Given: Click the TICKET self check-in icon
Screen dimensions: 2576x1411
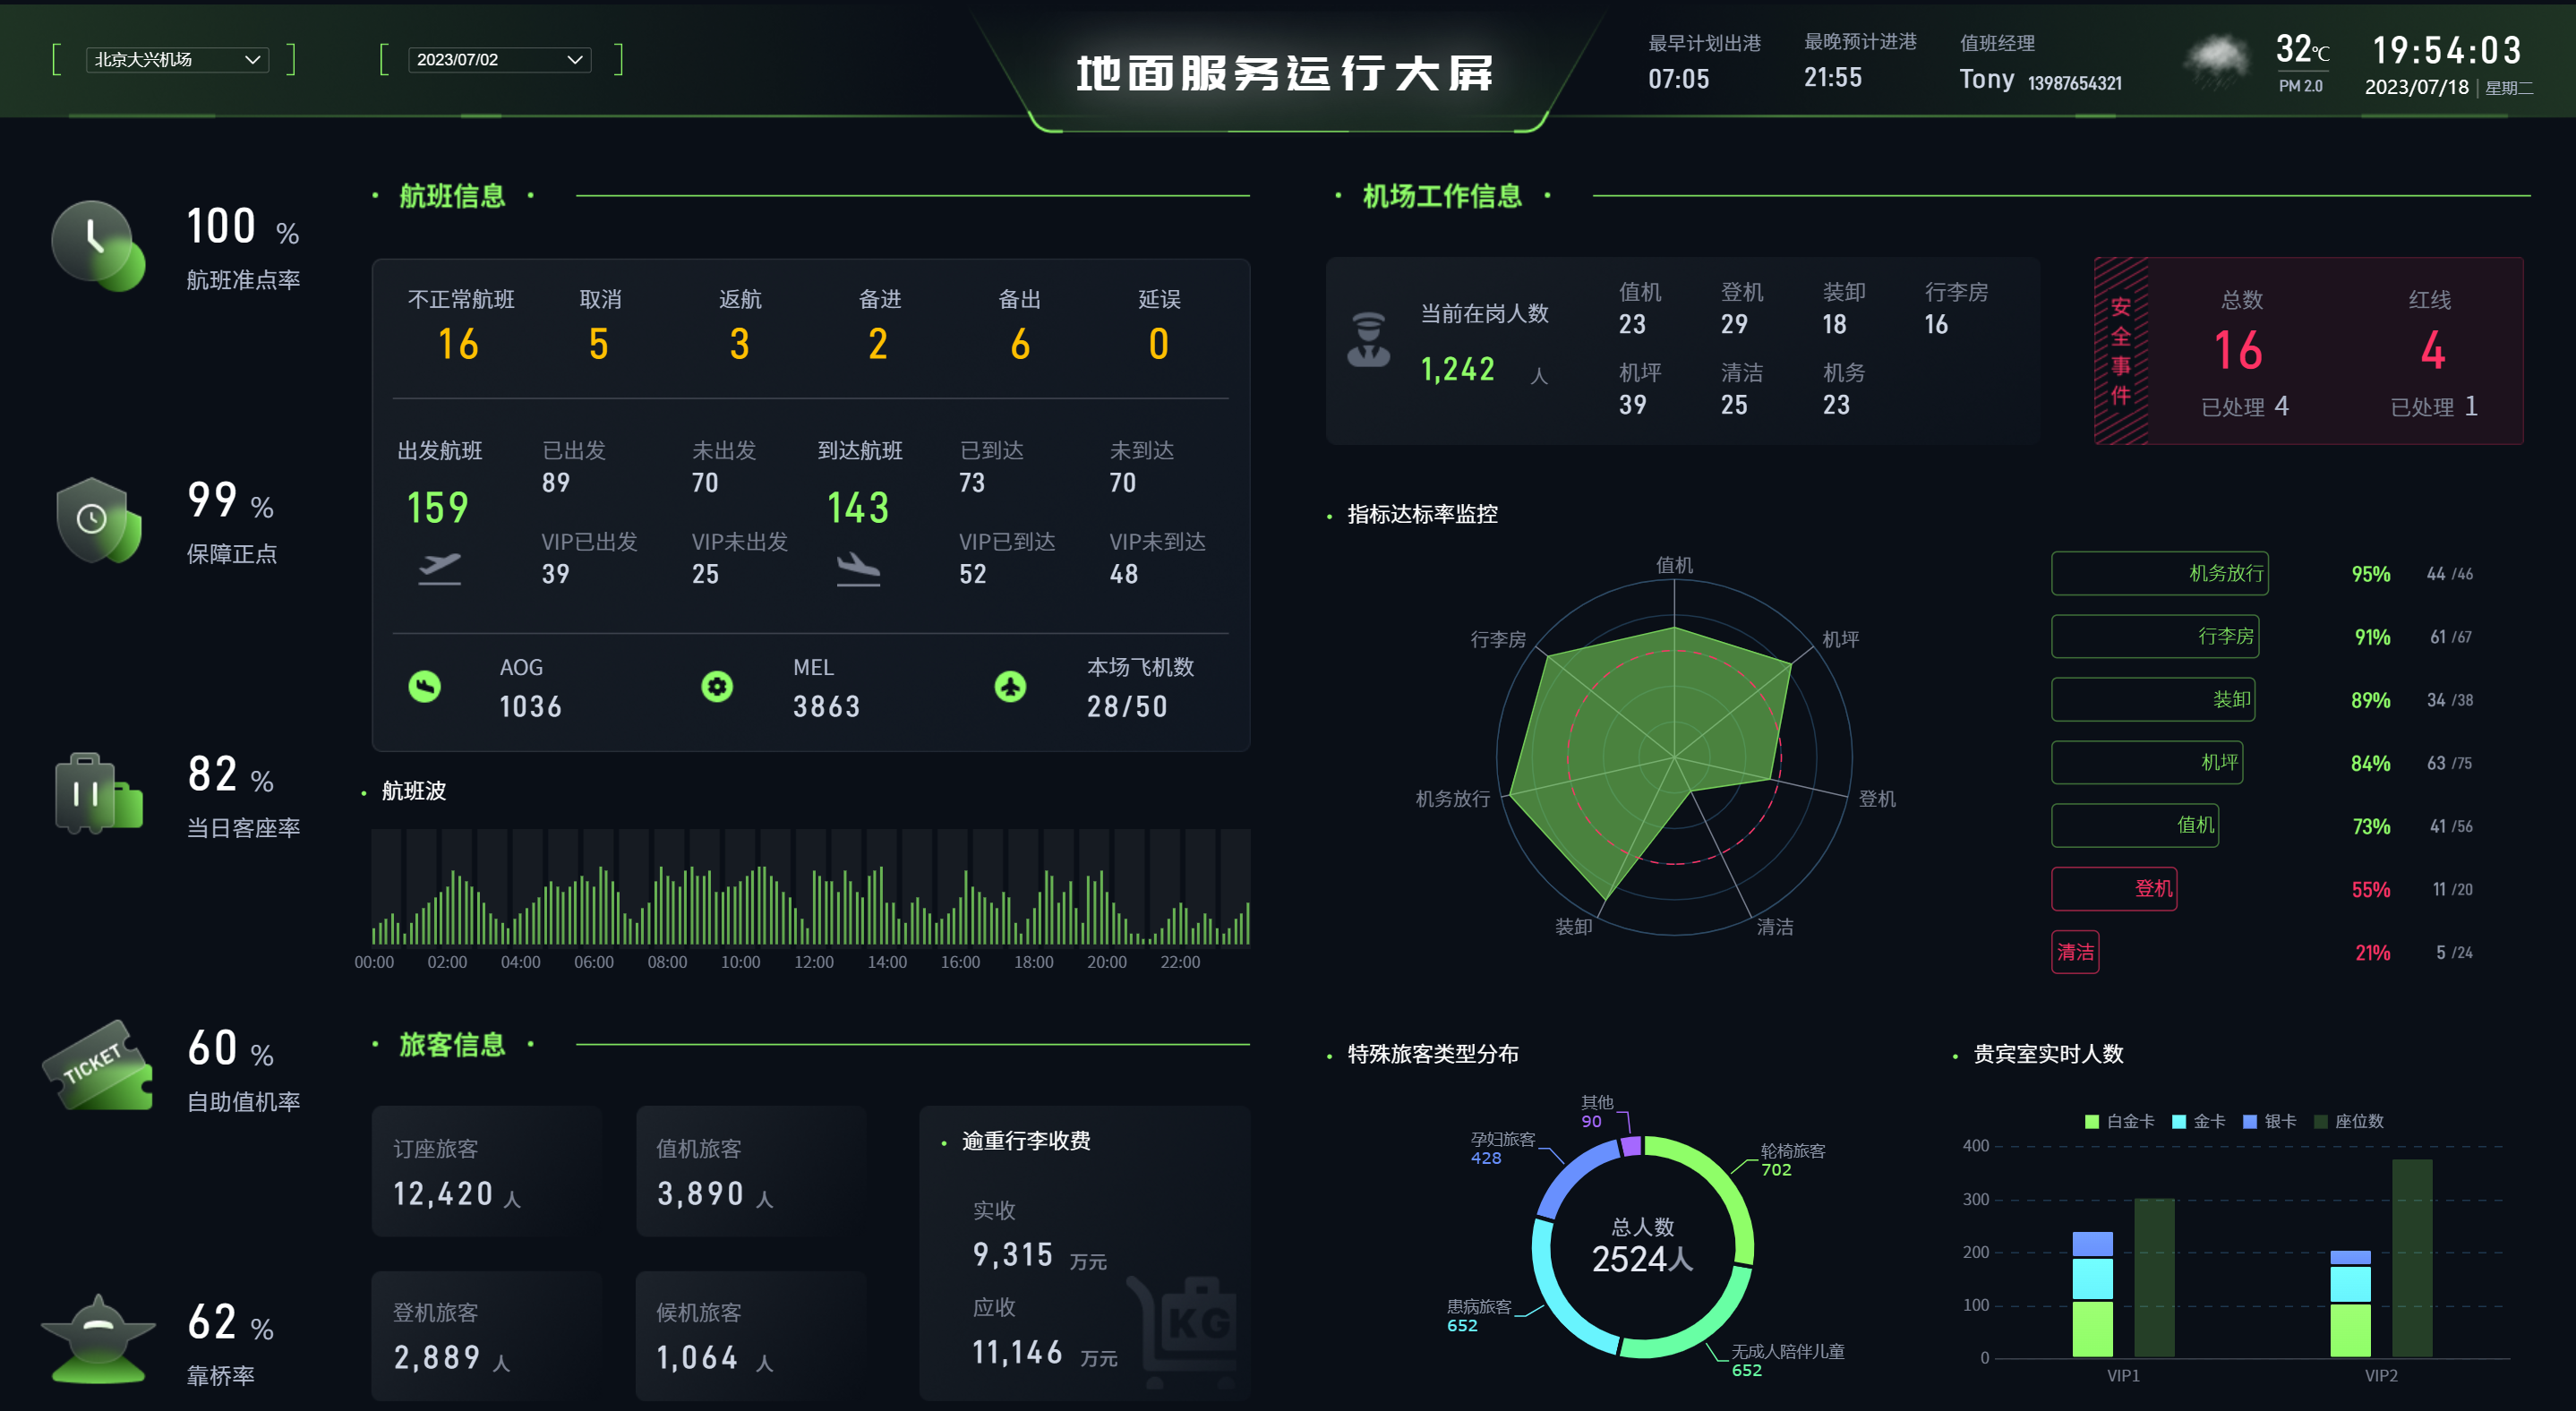Looking at the screenshot, I should click(97, 1066).
